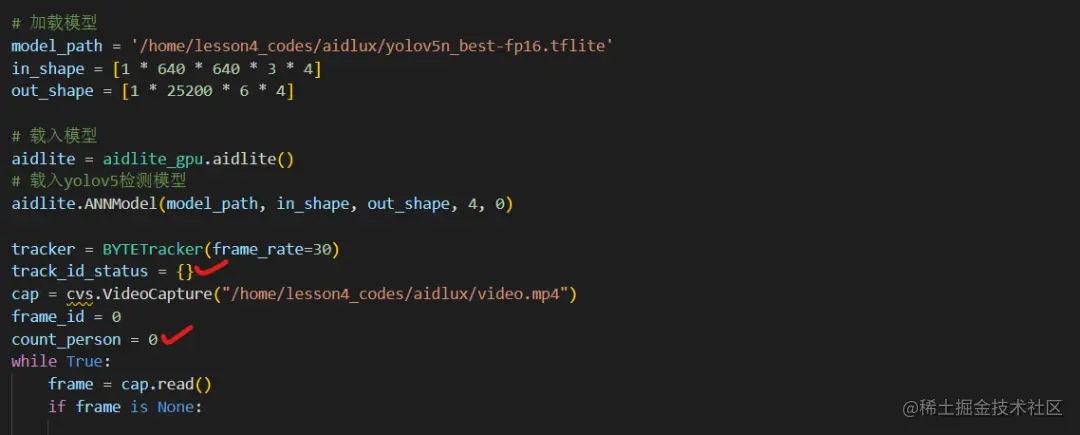The height and width of the screenshot is (435, 1080).
Task: Click 'aidlite_gpu' in the assignment line
Action: tap(153, 159)
